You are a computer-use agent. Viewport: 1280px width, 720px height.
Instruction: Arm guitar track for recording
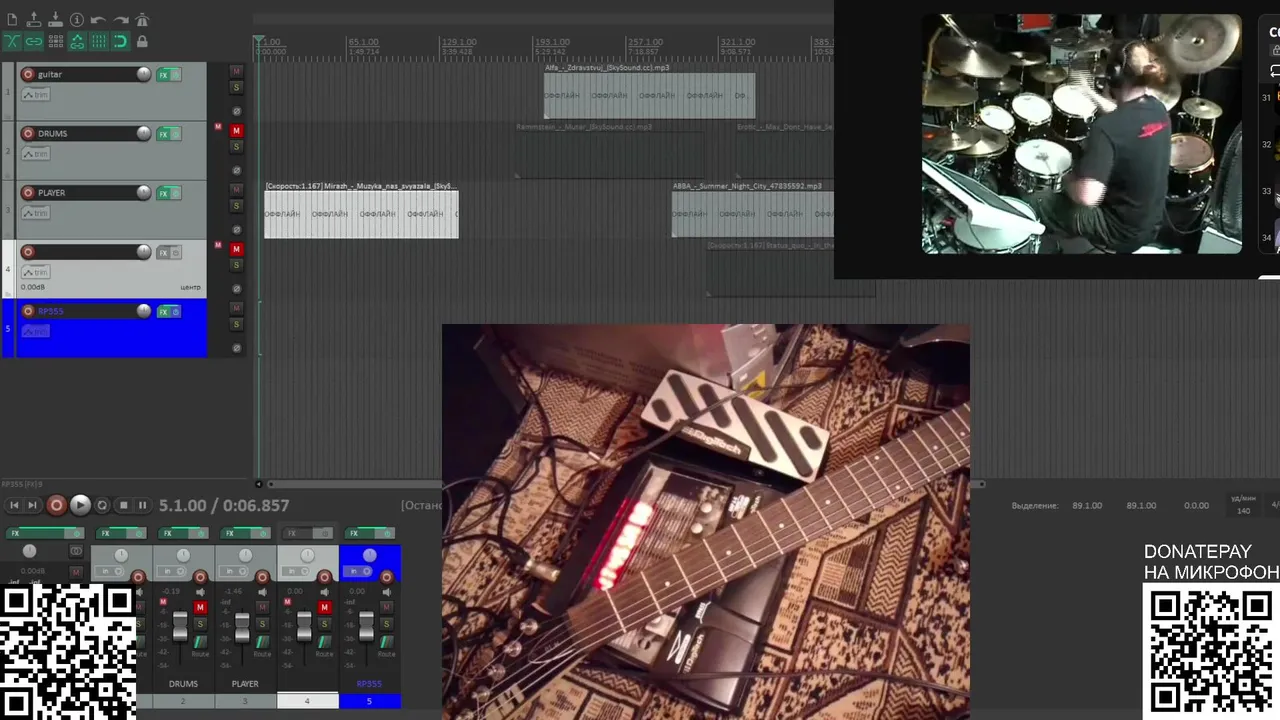click(28, 74)
